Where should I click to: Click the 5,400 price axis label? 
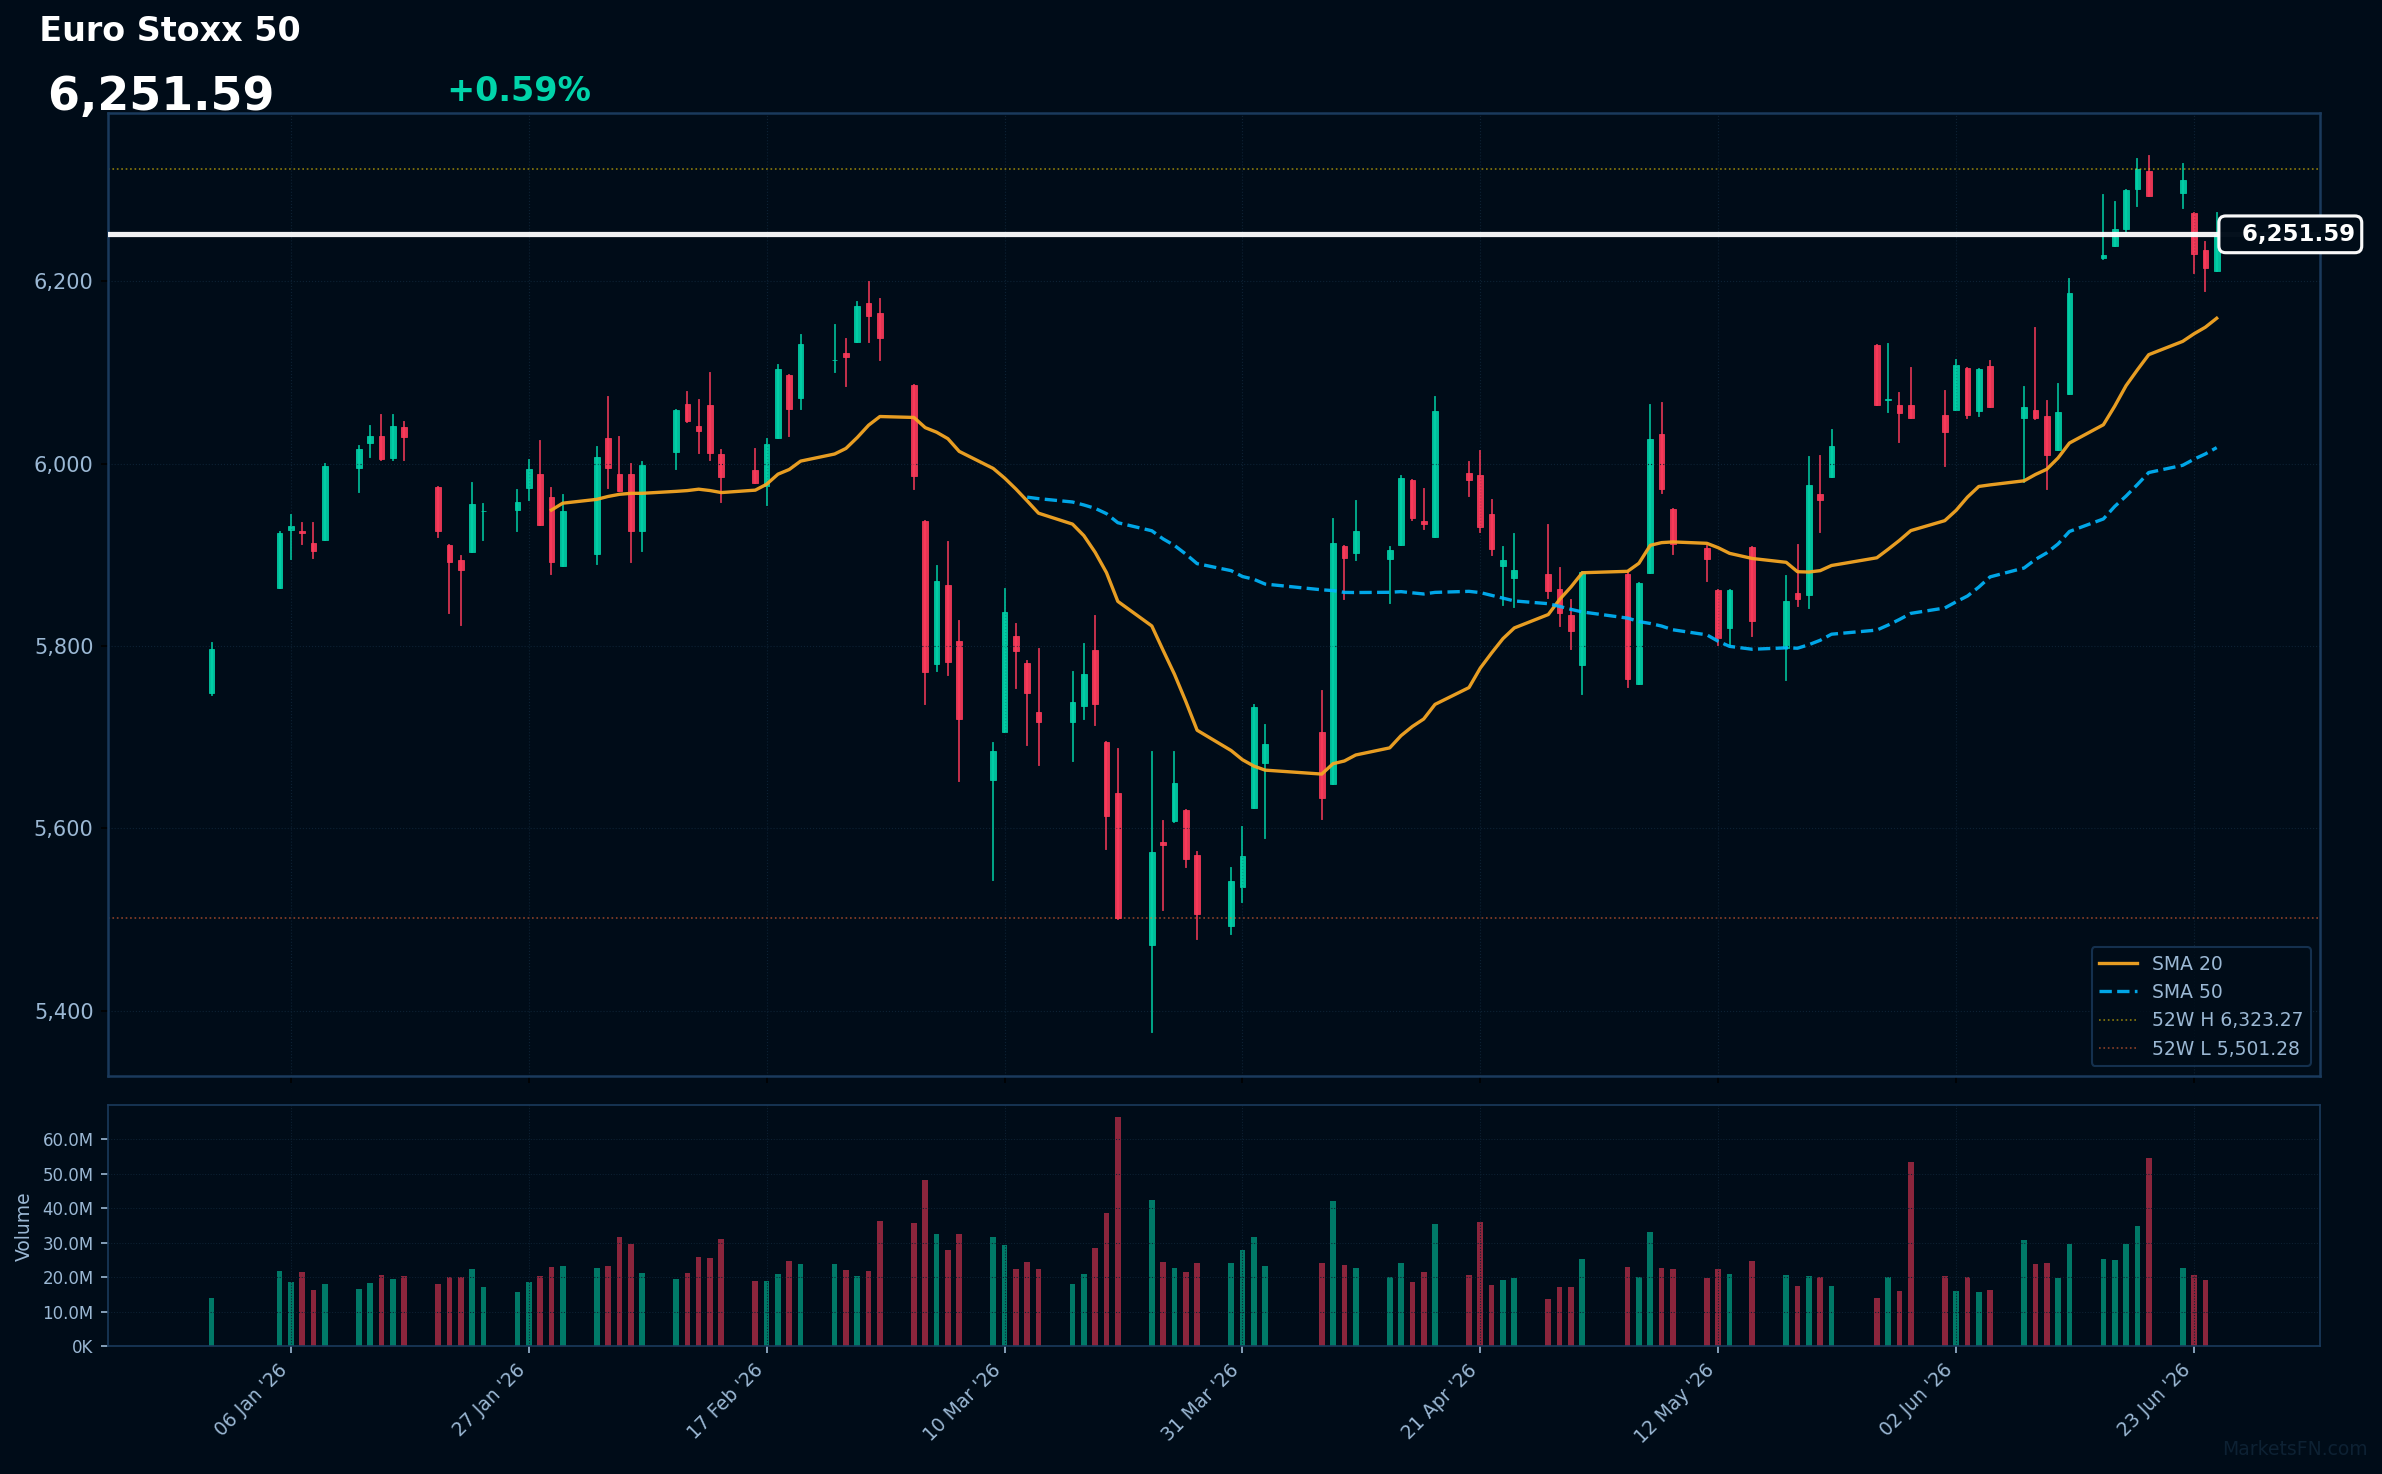point(63,1011)
